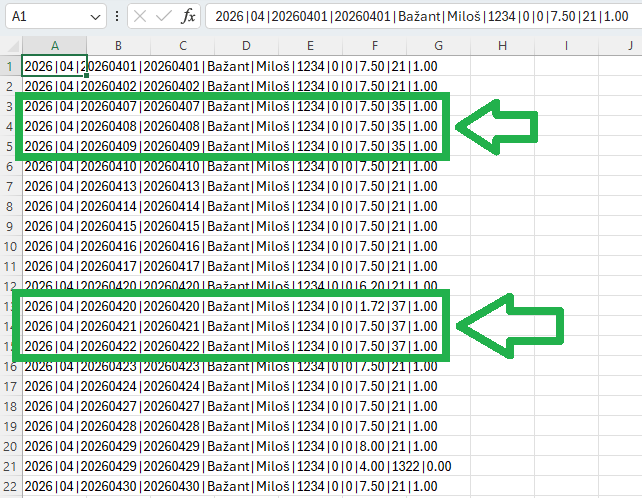Open the Insert Function fx icon
This screenshot has height=498, width=642.
tap(188, 16)
